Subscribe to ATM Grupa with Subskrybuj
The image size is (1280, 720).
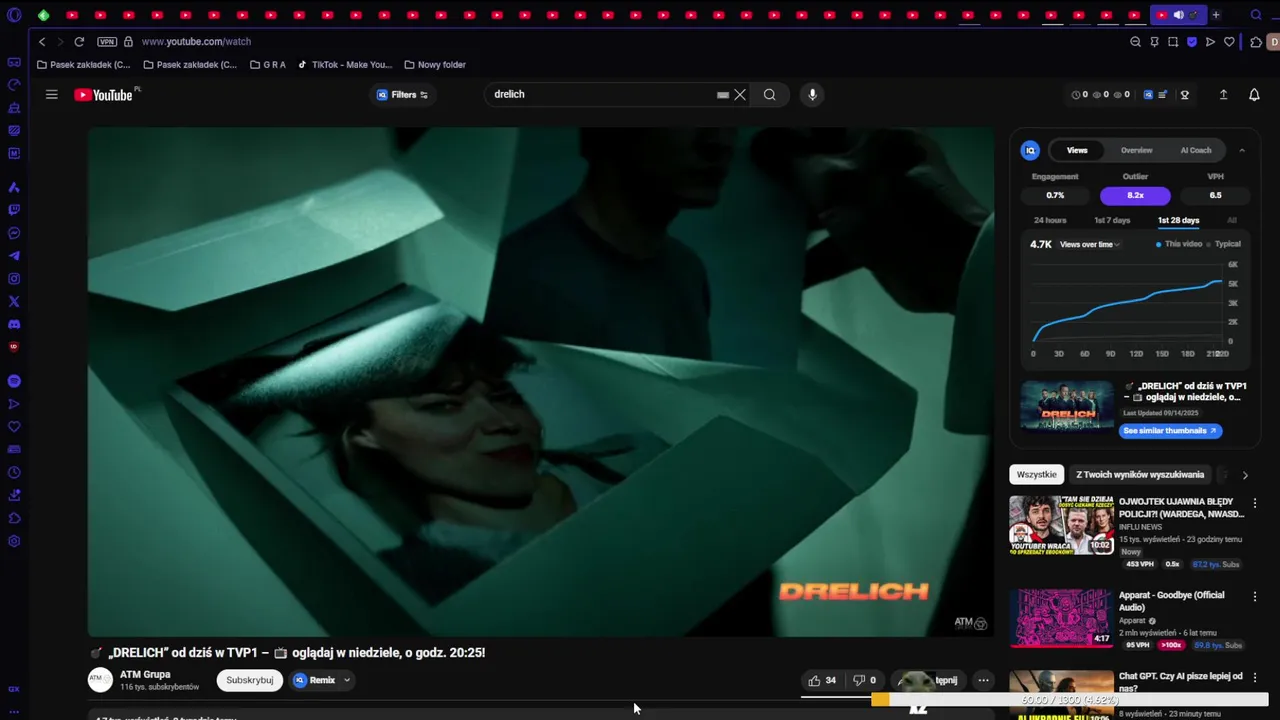click(250, 680)
